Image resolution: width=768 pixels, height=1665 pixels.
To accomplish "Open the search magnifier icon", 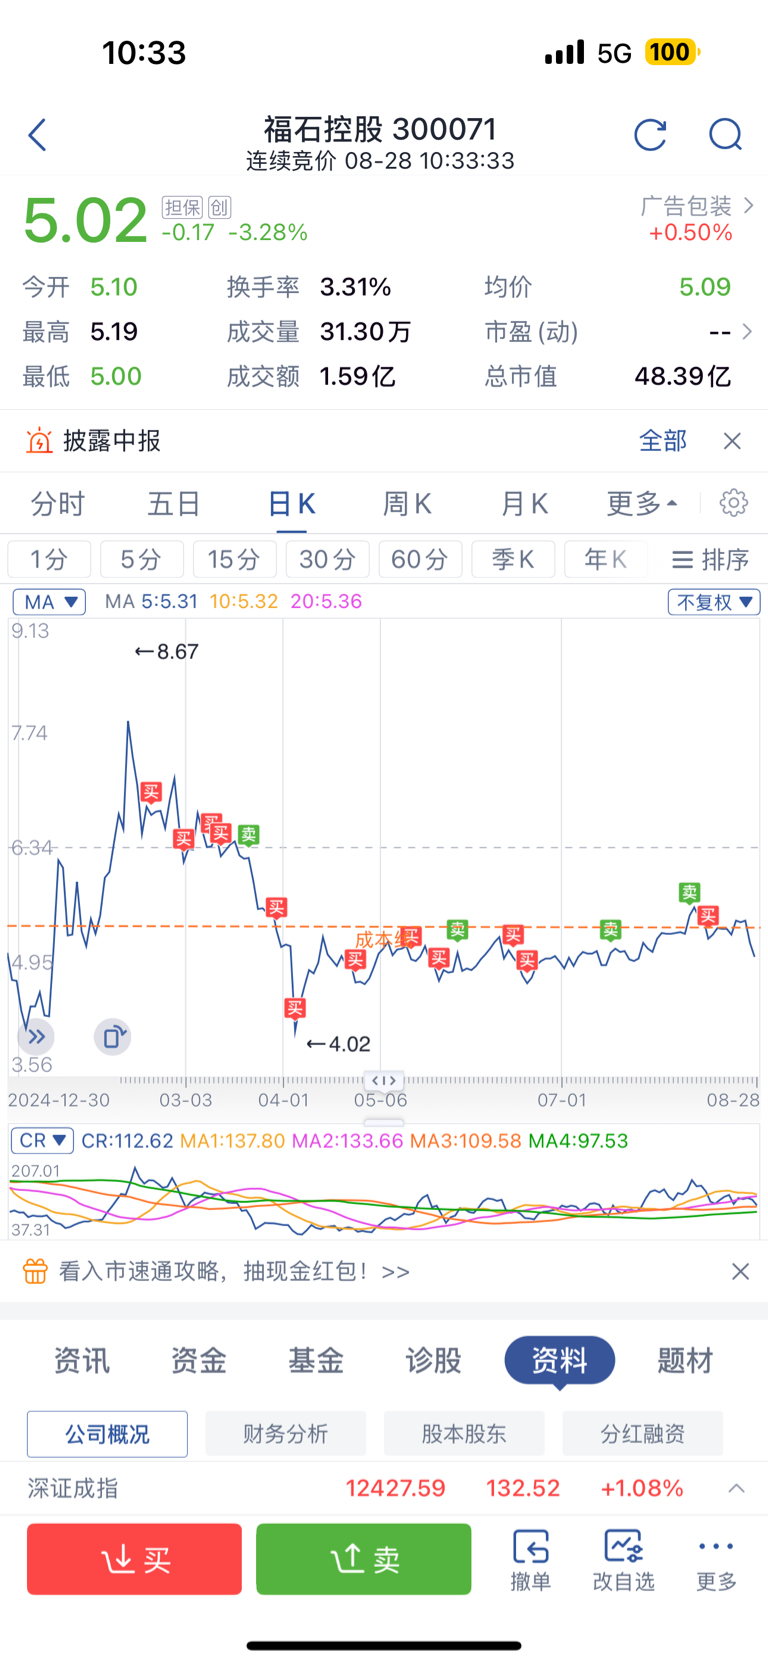I will tap(725, 135).
